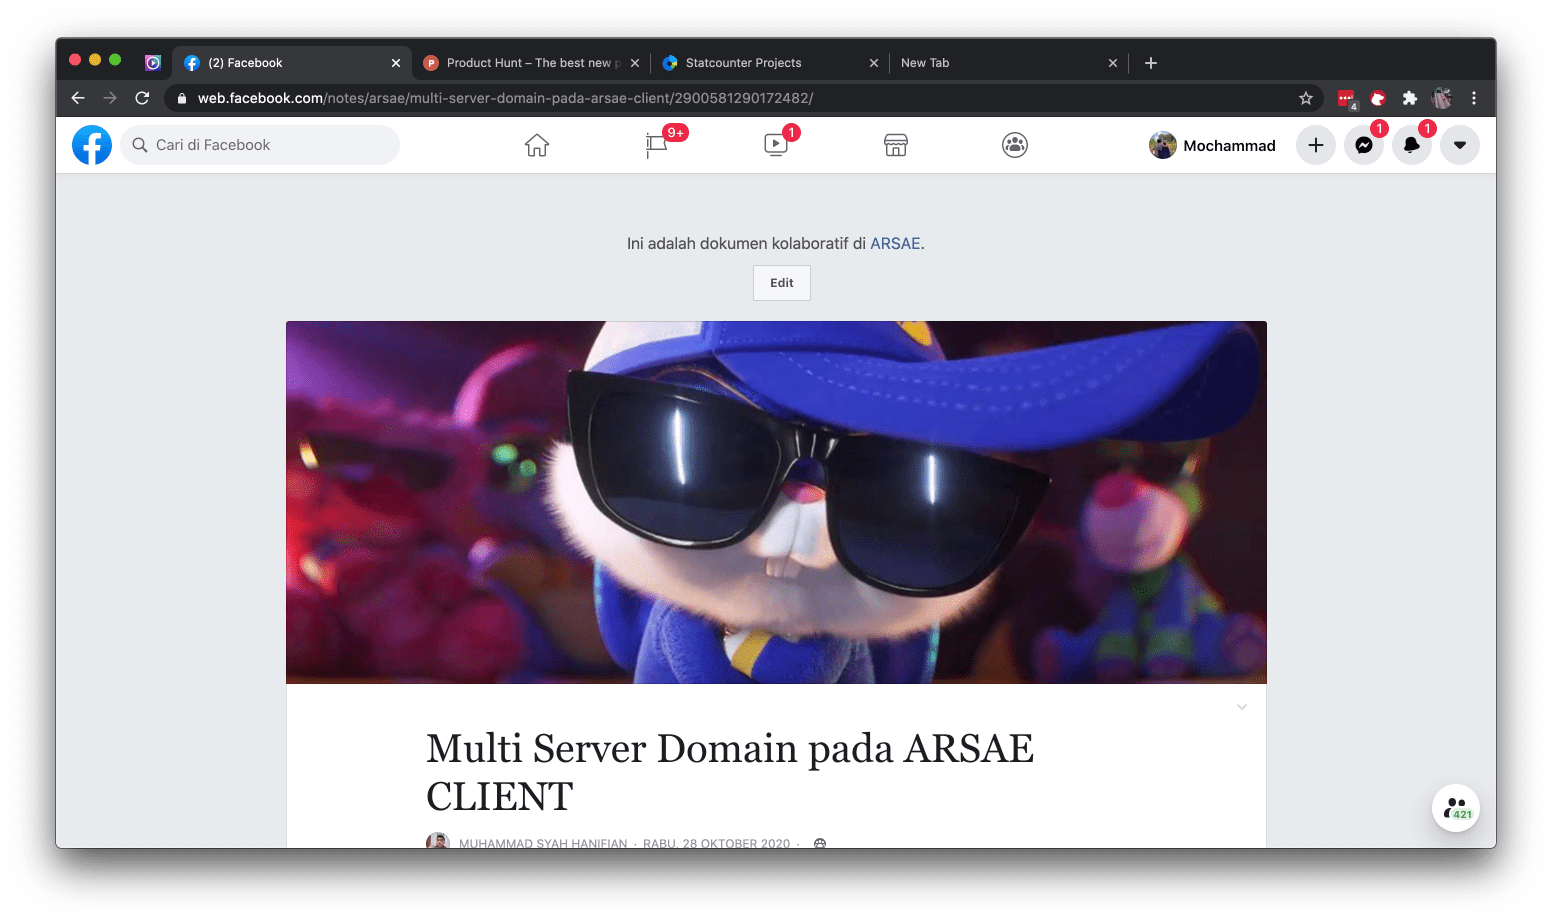Screen dimensions: 1552x922
Task: Go to Facebook Home feed icon
Action: pyautogui.click(x=537, y=145)
